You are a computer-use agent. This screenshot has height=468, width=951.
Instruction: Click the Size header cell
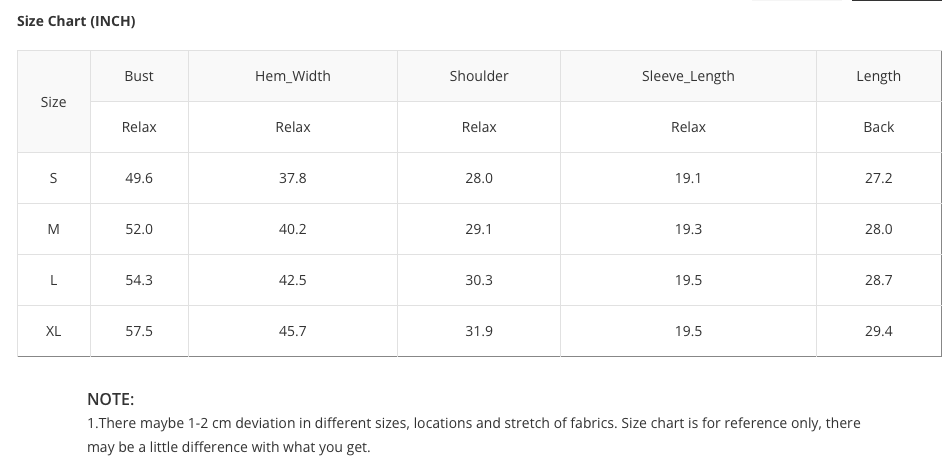[x=53, y=102]
